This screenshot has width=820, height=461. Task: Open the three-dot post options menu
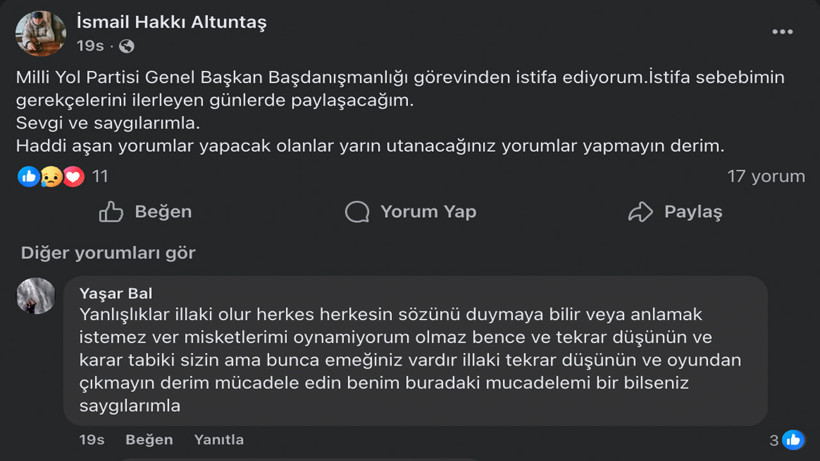point(782,32)
